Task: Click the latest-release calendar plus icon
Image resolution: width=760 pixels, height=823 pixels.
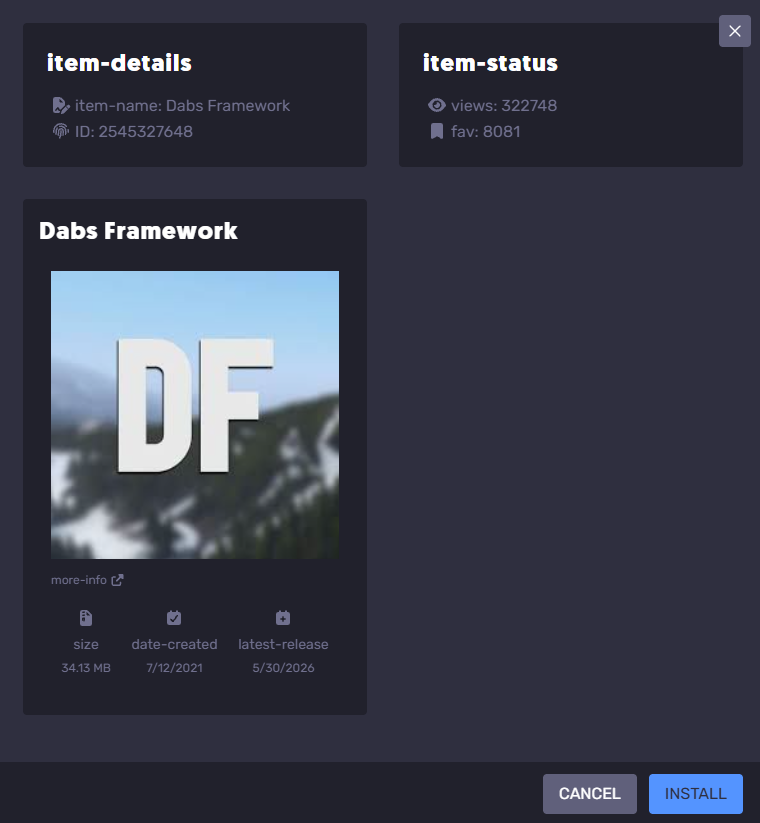Action: point(283,618)
